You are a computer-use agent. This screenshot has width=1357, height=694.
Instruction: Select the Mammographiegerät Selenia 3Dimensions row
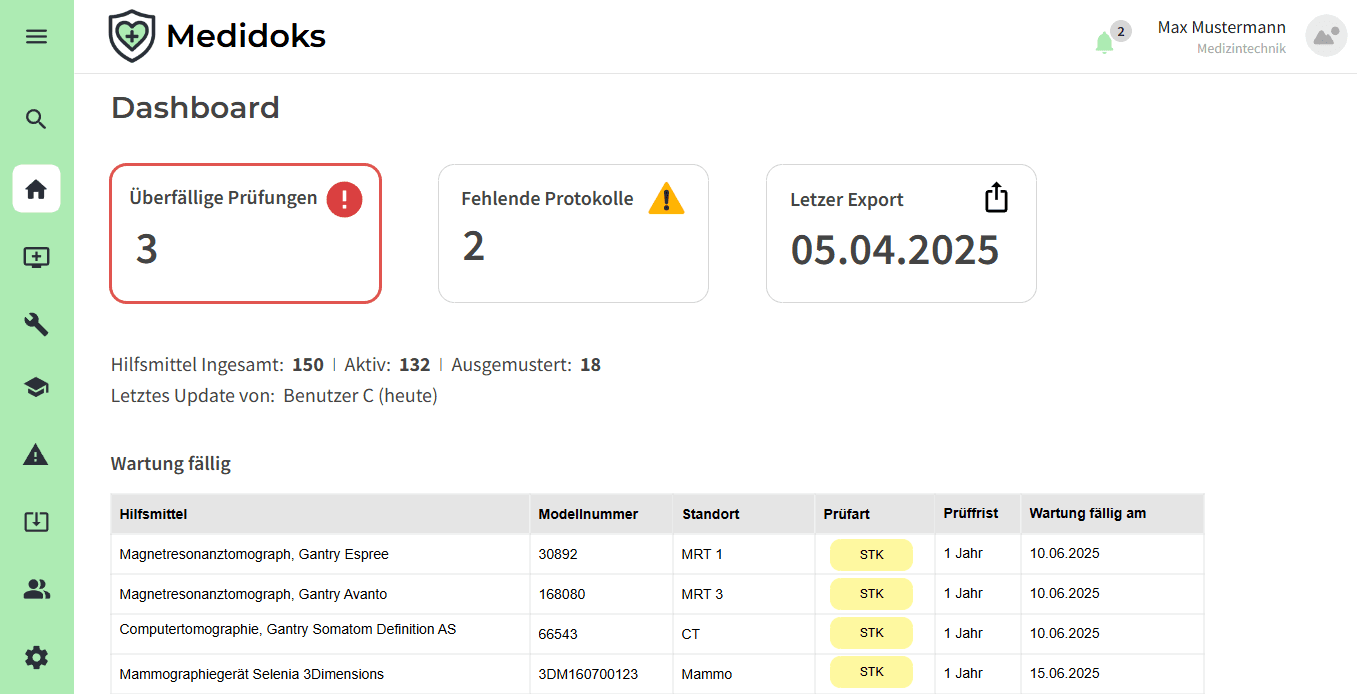pos(657,674)
